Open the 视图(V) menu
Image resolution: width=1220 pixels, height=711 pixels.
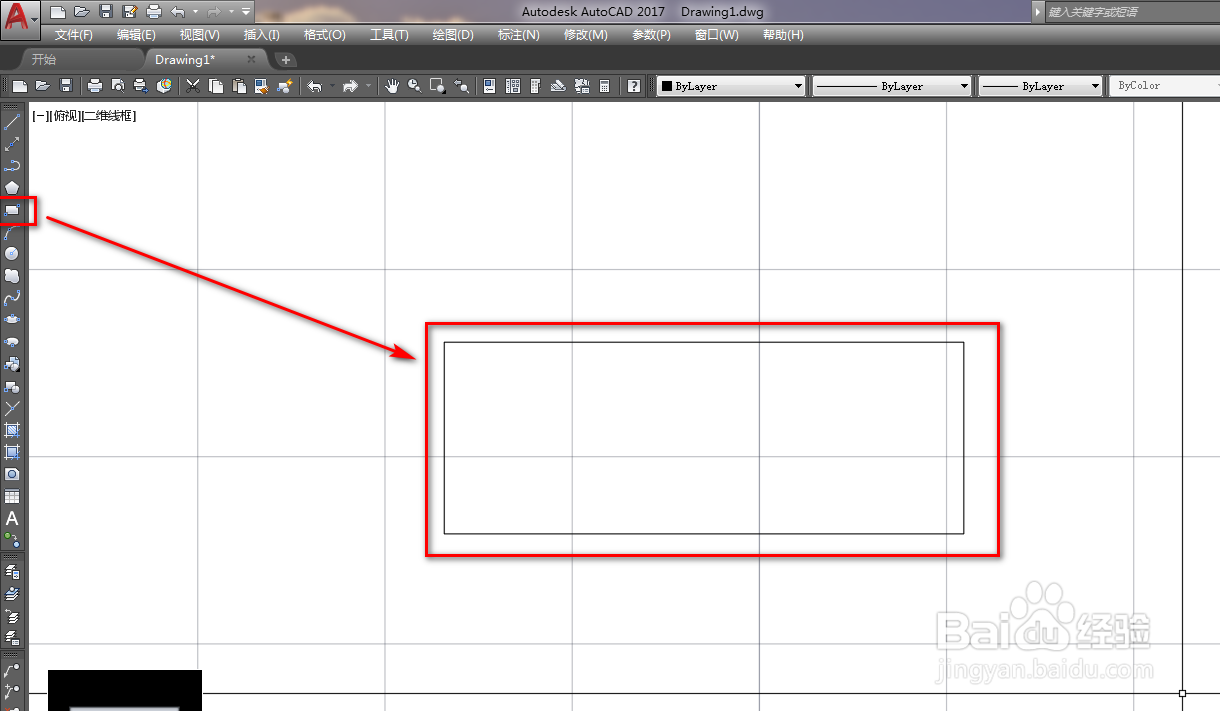click(199, 35)
